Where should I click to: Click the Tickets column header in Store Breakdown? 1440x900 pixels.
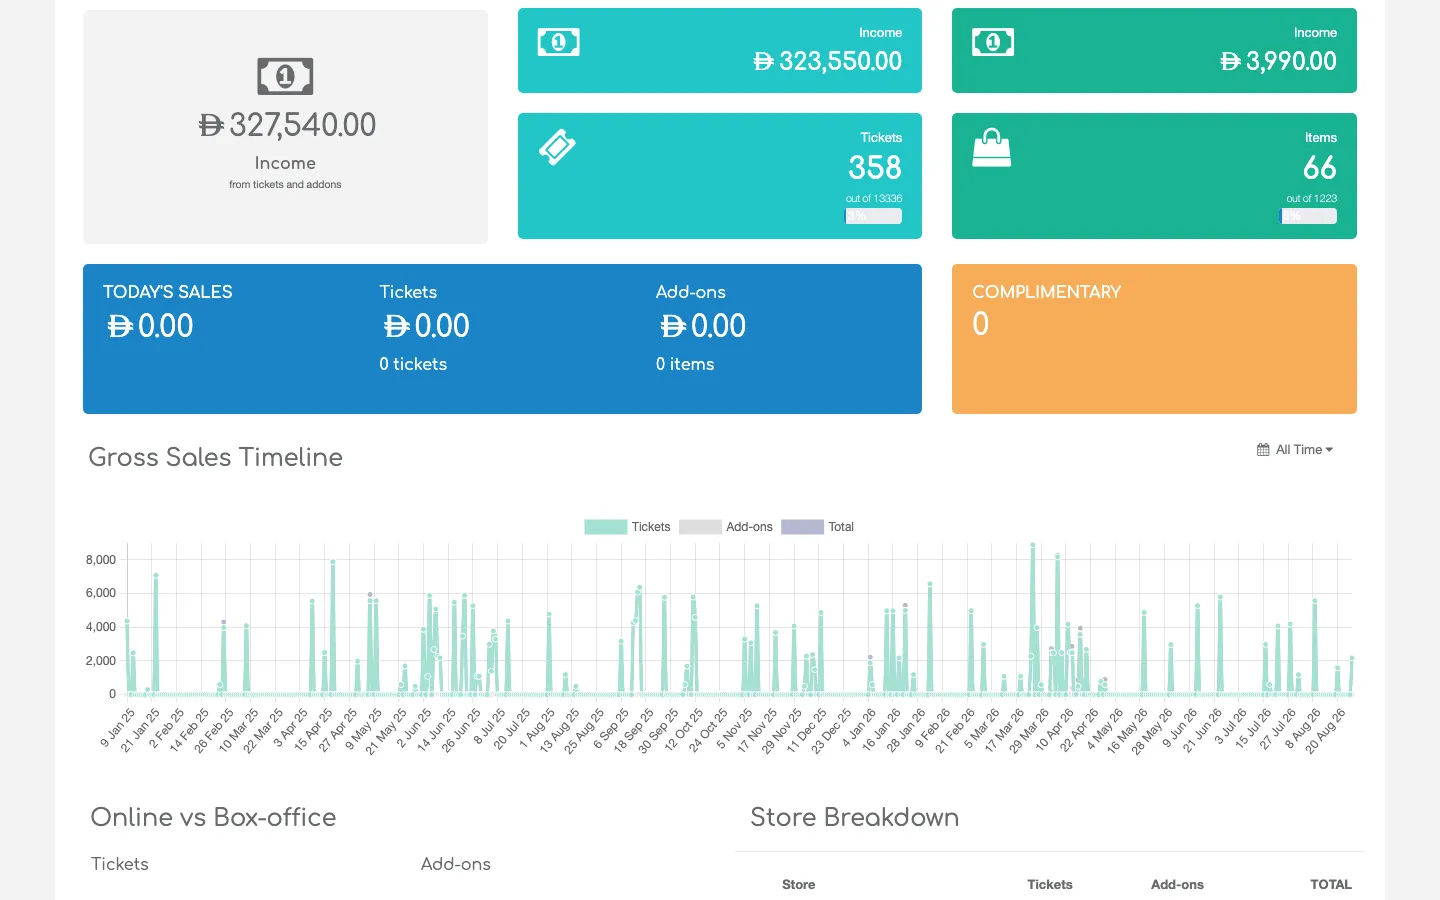coord(1050,885)
